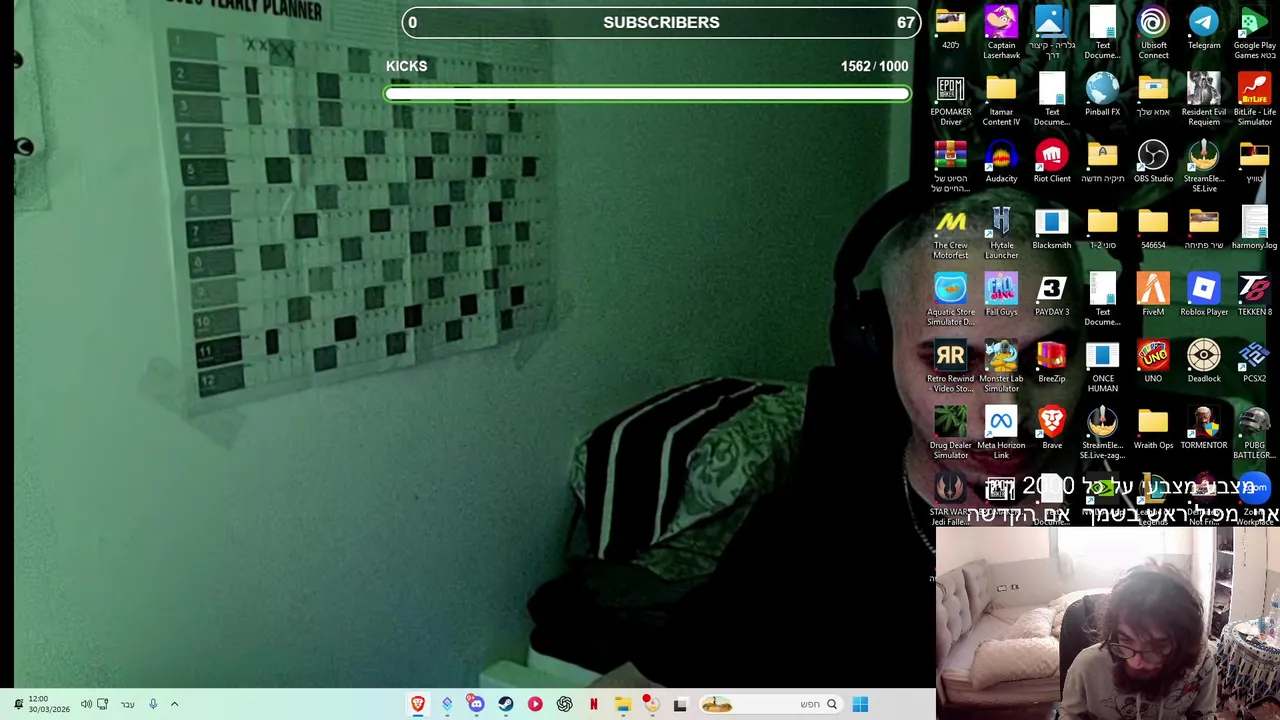Click the taskbar search box

[x=770, y=704]
